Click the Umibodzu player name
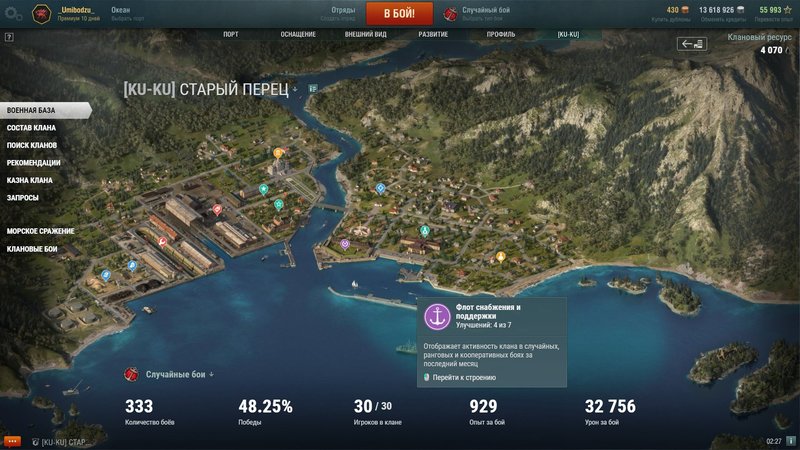Viewport: 800px width, 450px height. click(x=77, y=10)
